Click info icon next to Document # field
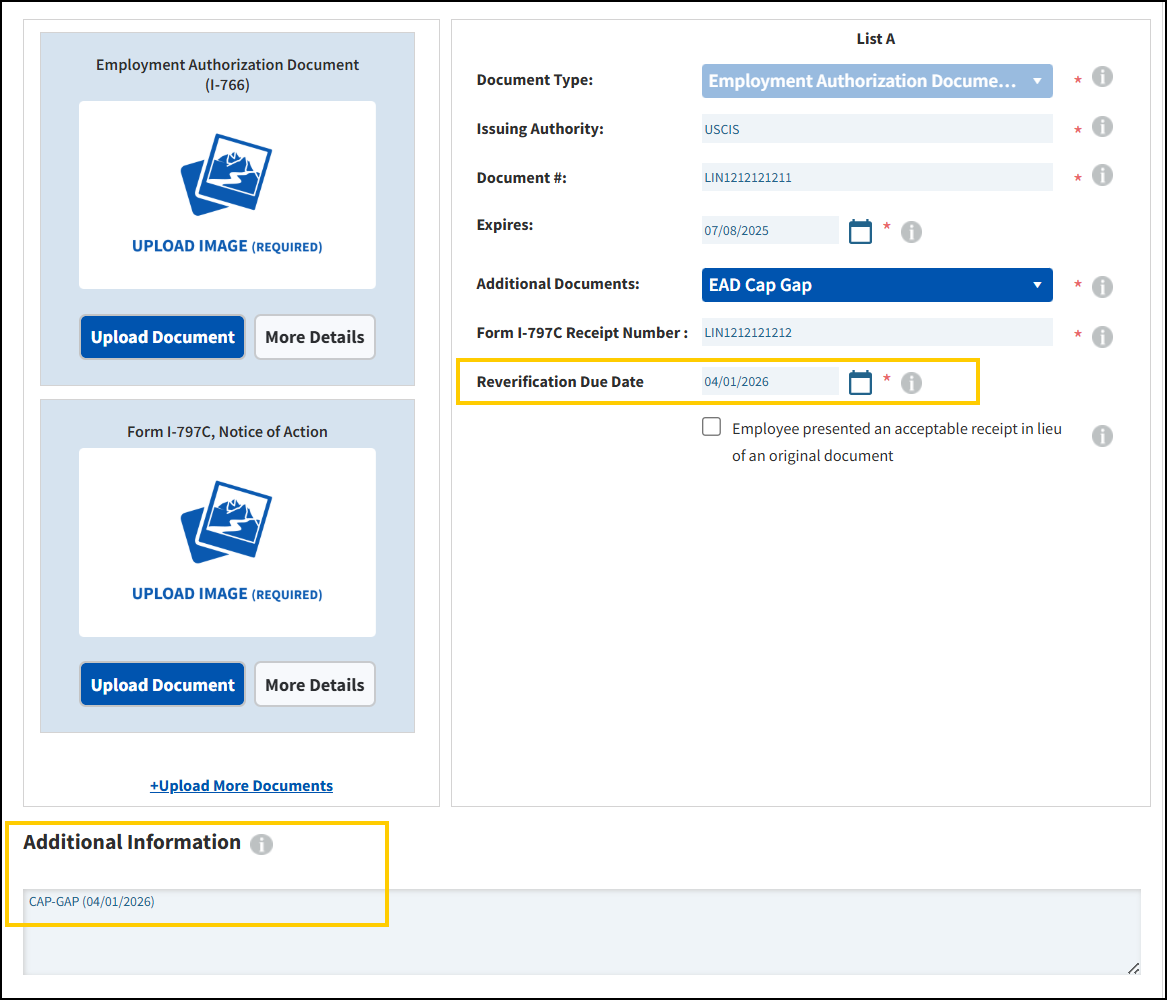 click(x=1102, y=176)
